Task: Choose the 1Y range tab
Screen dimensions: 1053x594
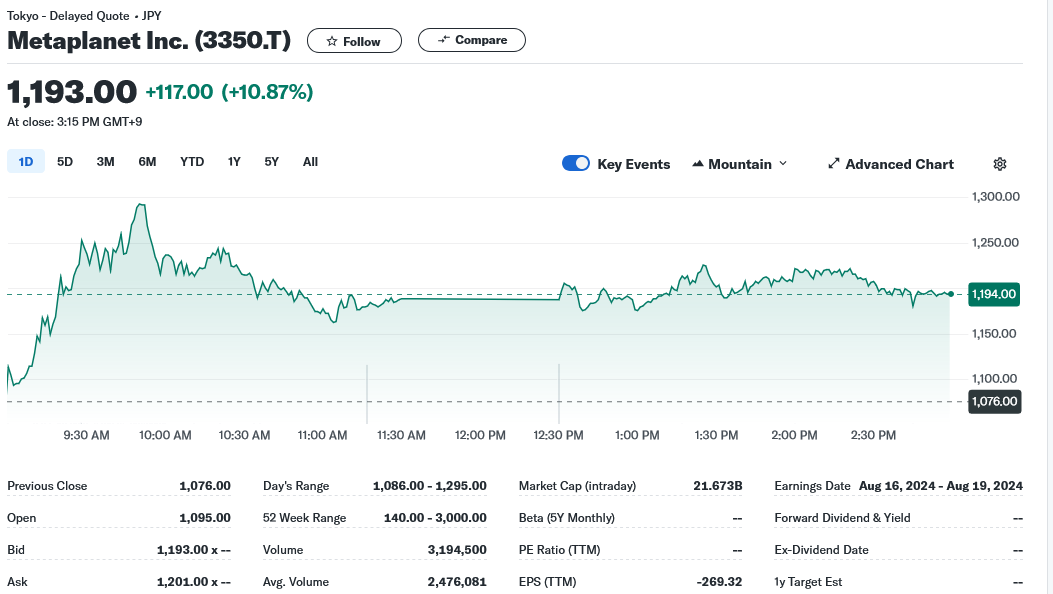Action: coord(234,162)
